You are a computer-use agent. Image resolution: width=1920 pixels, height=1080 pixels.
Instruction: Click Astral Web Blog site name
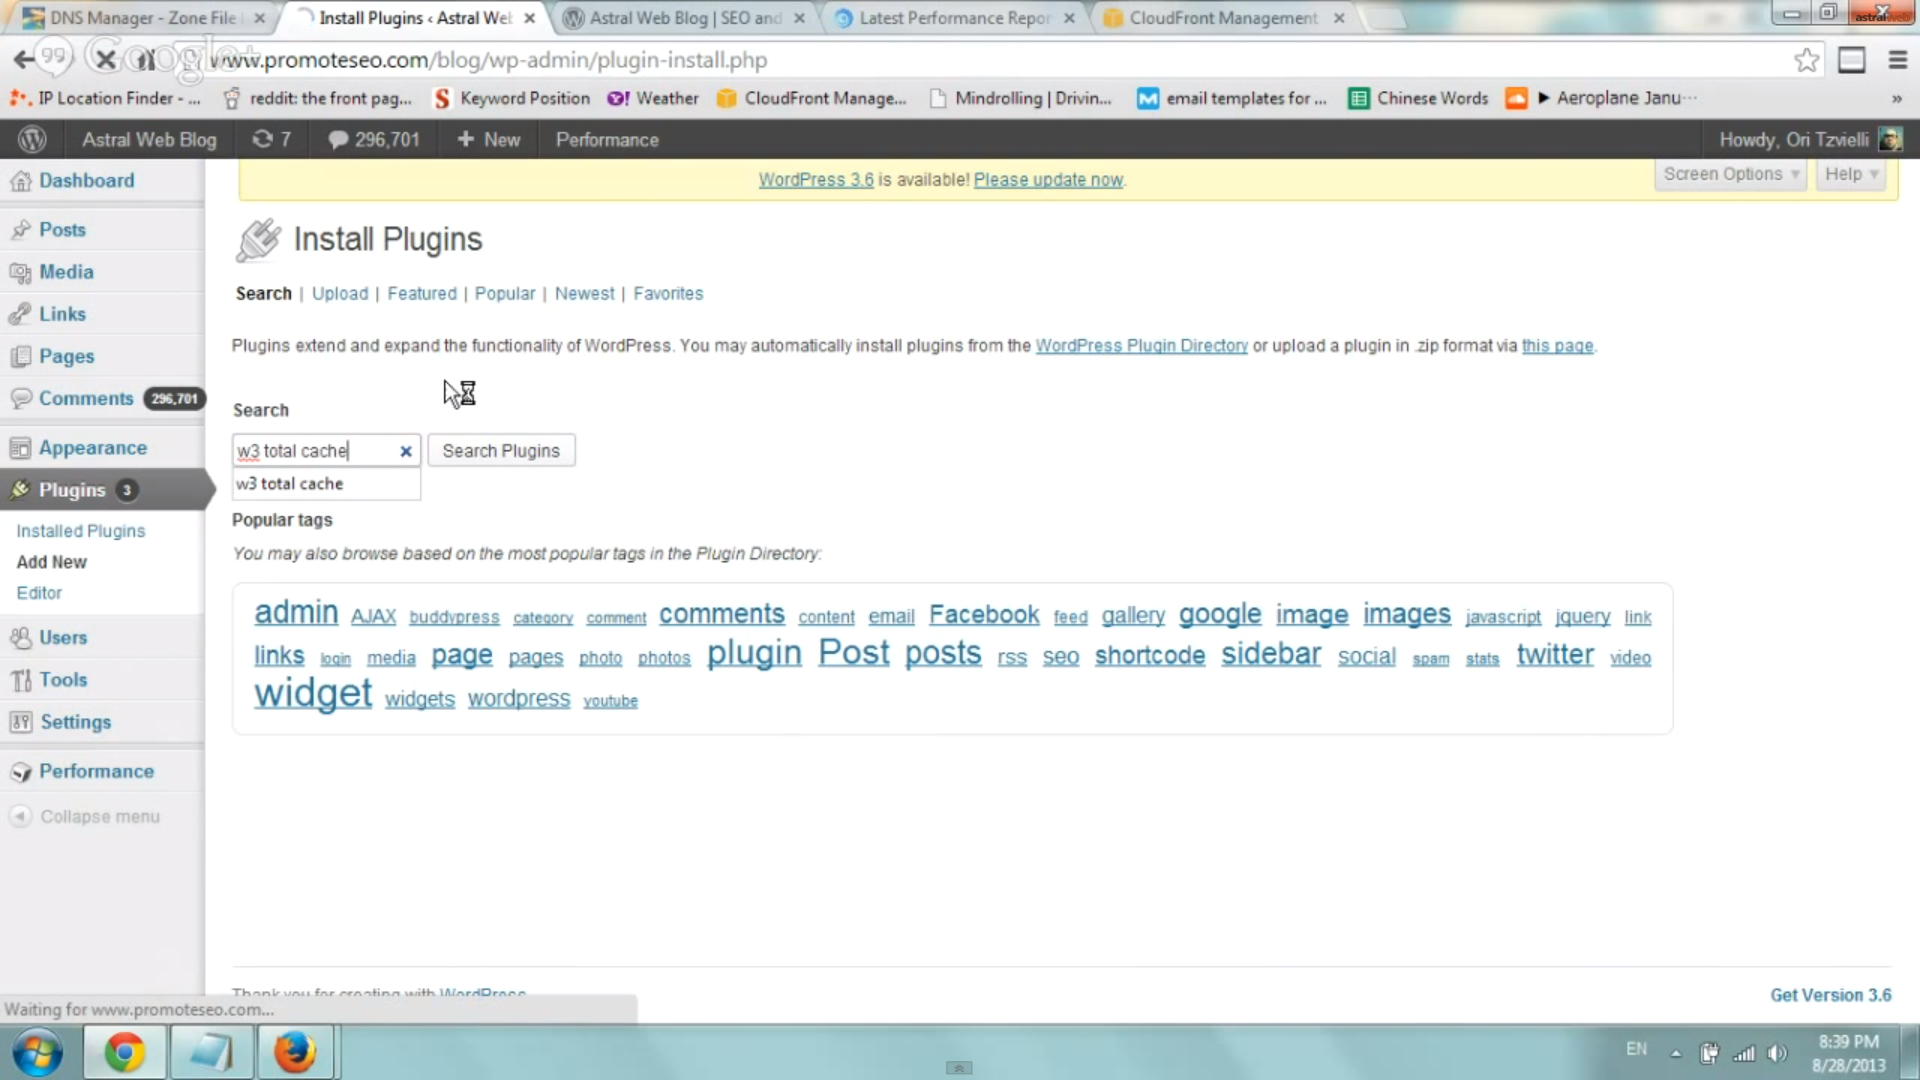pos(149,140)
